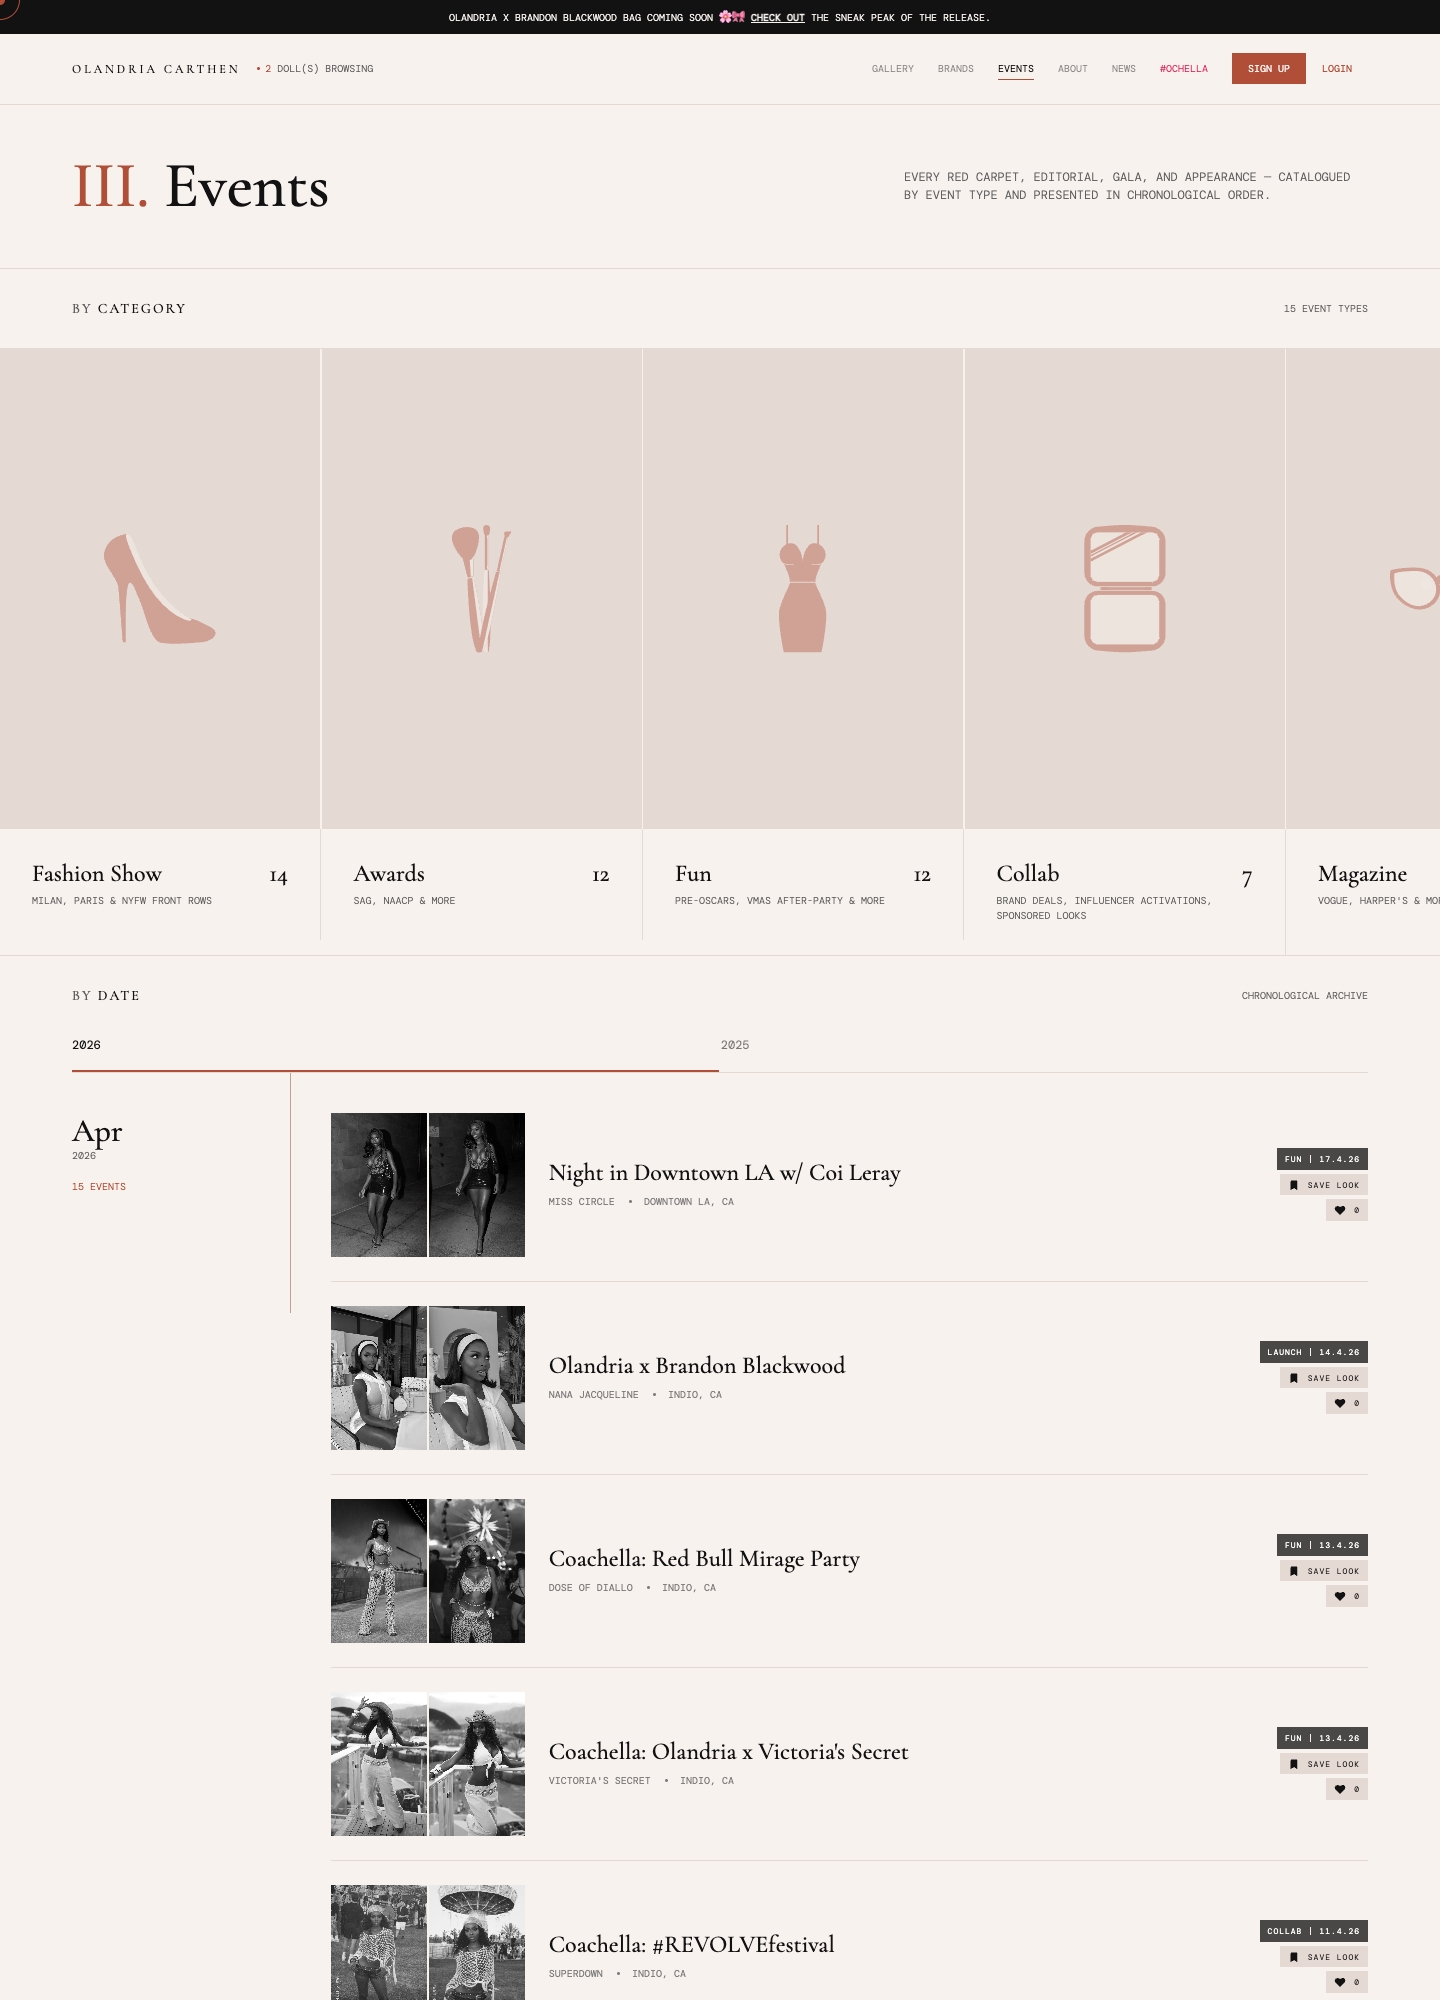This screenshot has height=2000, width=1440.
Task: Open the Gallery nav menu item
Action: coord(893,69)
